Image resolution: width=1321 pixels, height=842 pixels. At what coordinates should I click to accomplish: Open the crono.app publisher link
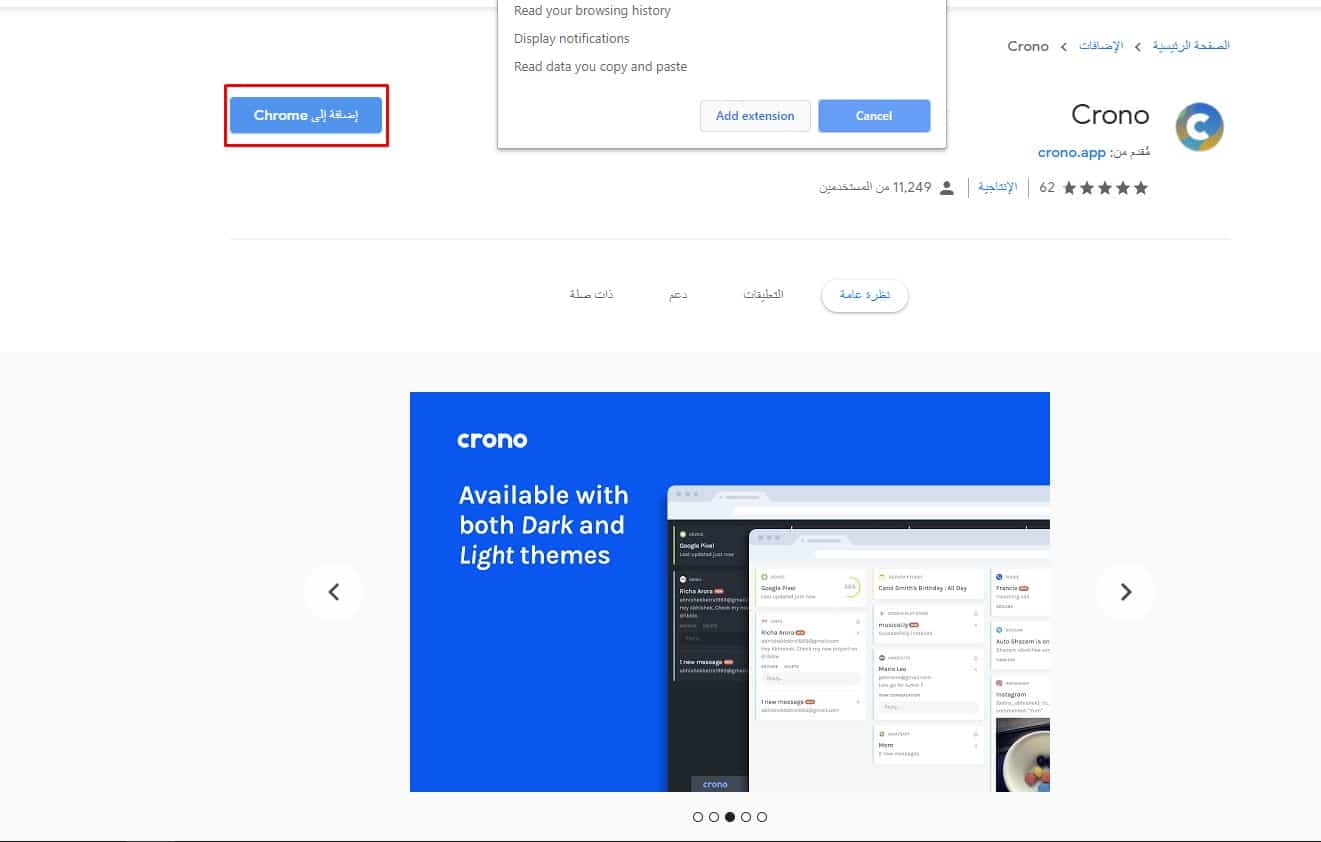[x=1071, y=153]
